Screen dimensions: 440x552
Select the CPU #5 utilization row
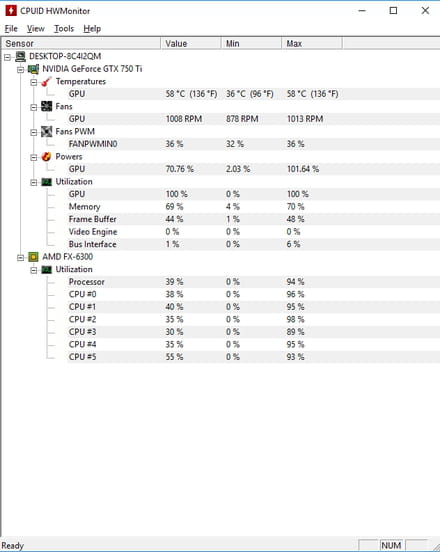click(x=253, y=357)
